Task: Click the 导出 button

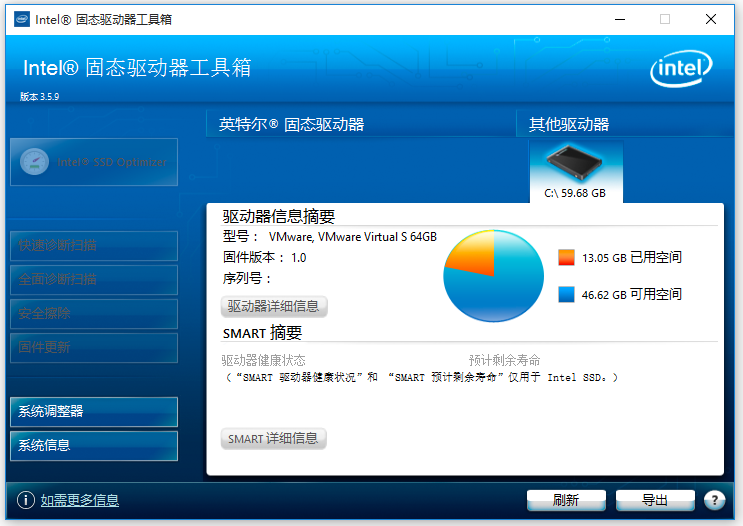Action: tap(655, 500)
